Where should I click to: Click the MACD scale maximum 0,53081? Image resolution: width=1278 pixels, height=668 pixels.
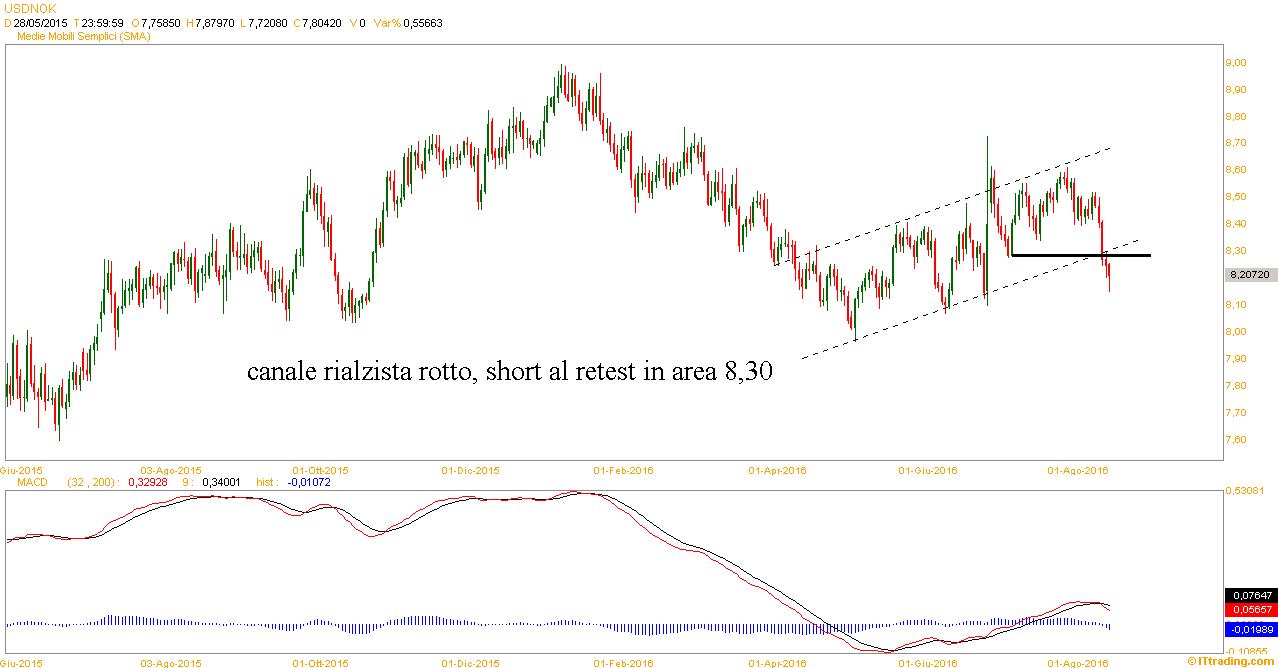(1246, 491)
